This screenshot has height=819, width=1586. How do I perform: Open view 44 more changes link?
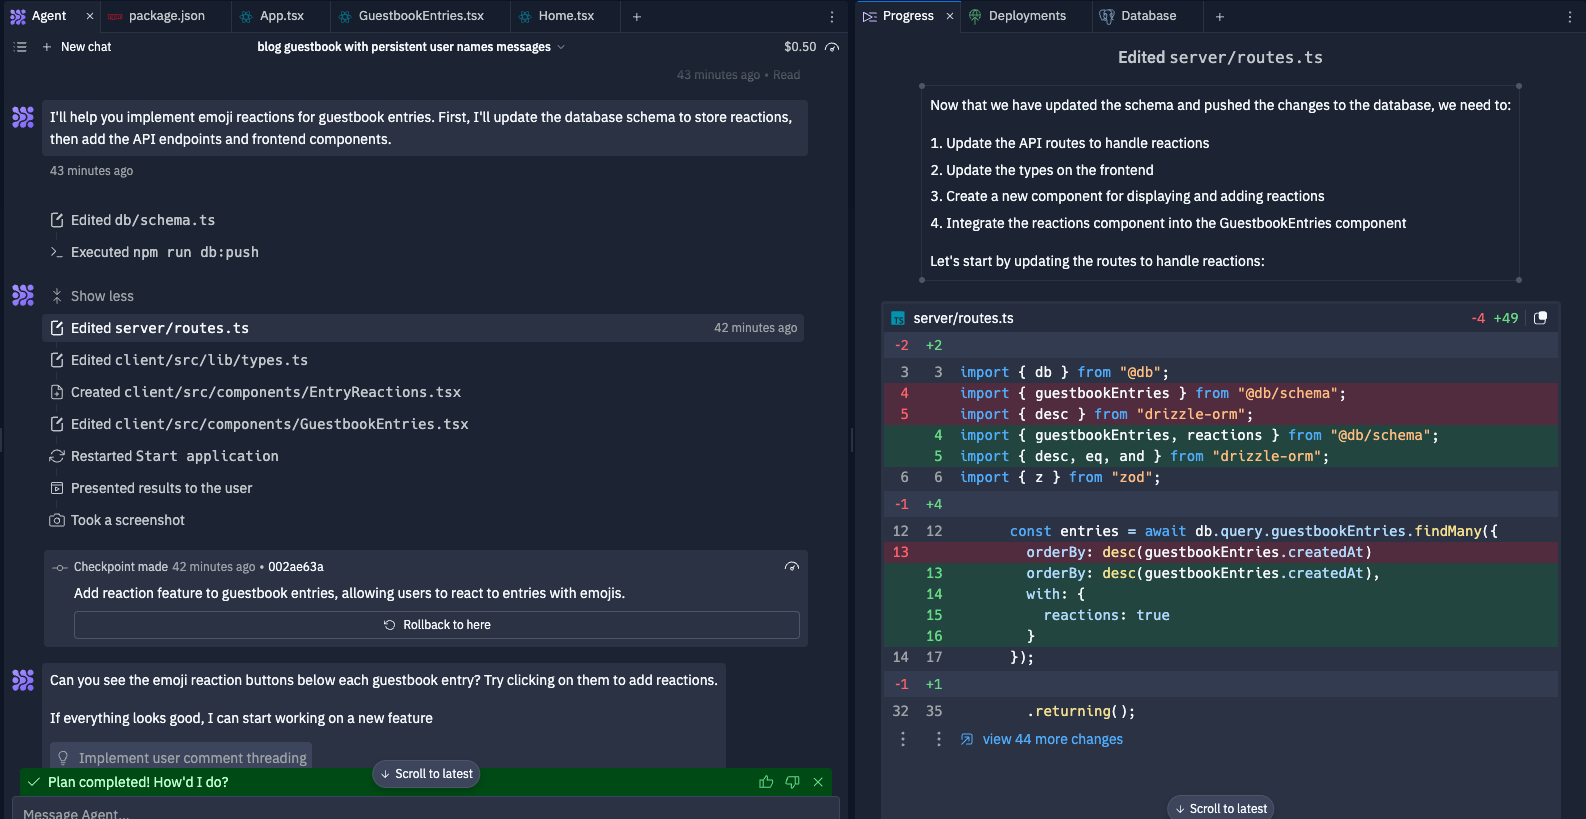pos(1052,739)
